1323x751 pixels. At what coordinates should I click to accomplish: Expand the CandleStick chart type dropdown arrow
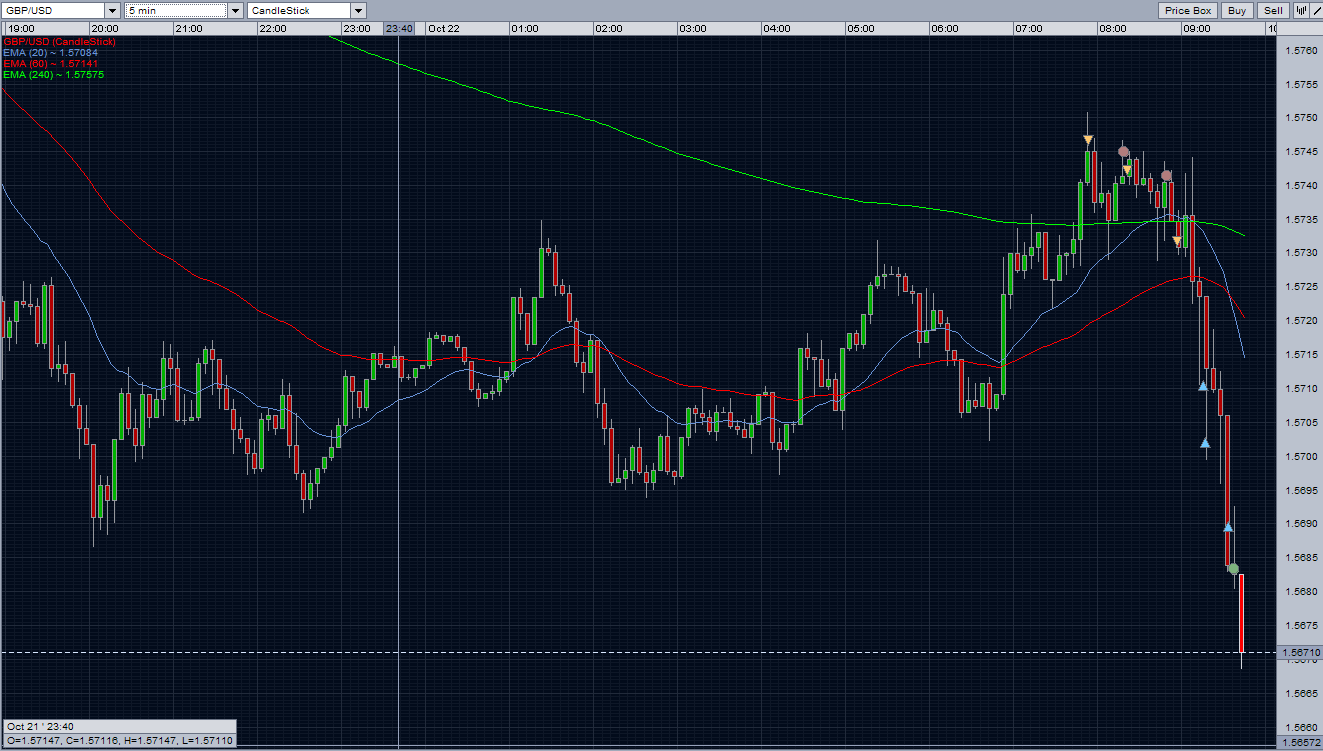pos(358,10)
